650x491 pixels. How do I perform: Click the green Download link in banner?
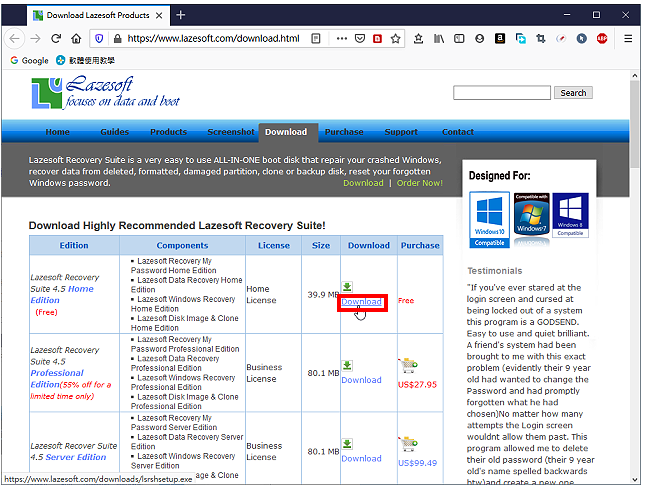363,183
